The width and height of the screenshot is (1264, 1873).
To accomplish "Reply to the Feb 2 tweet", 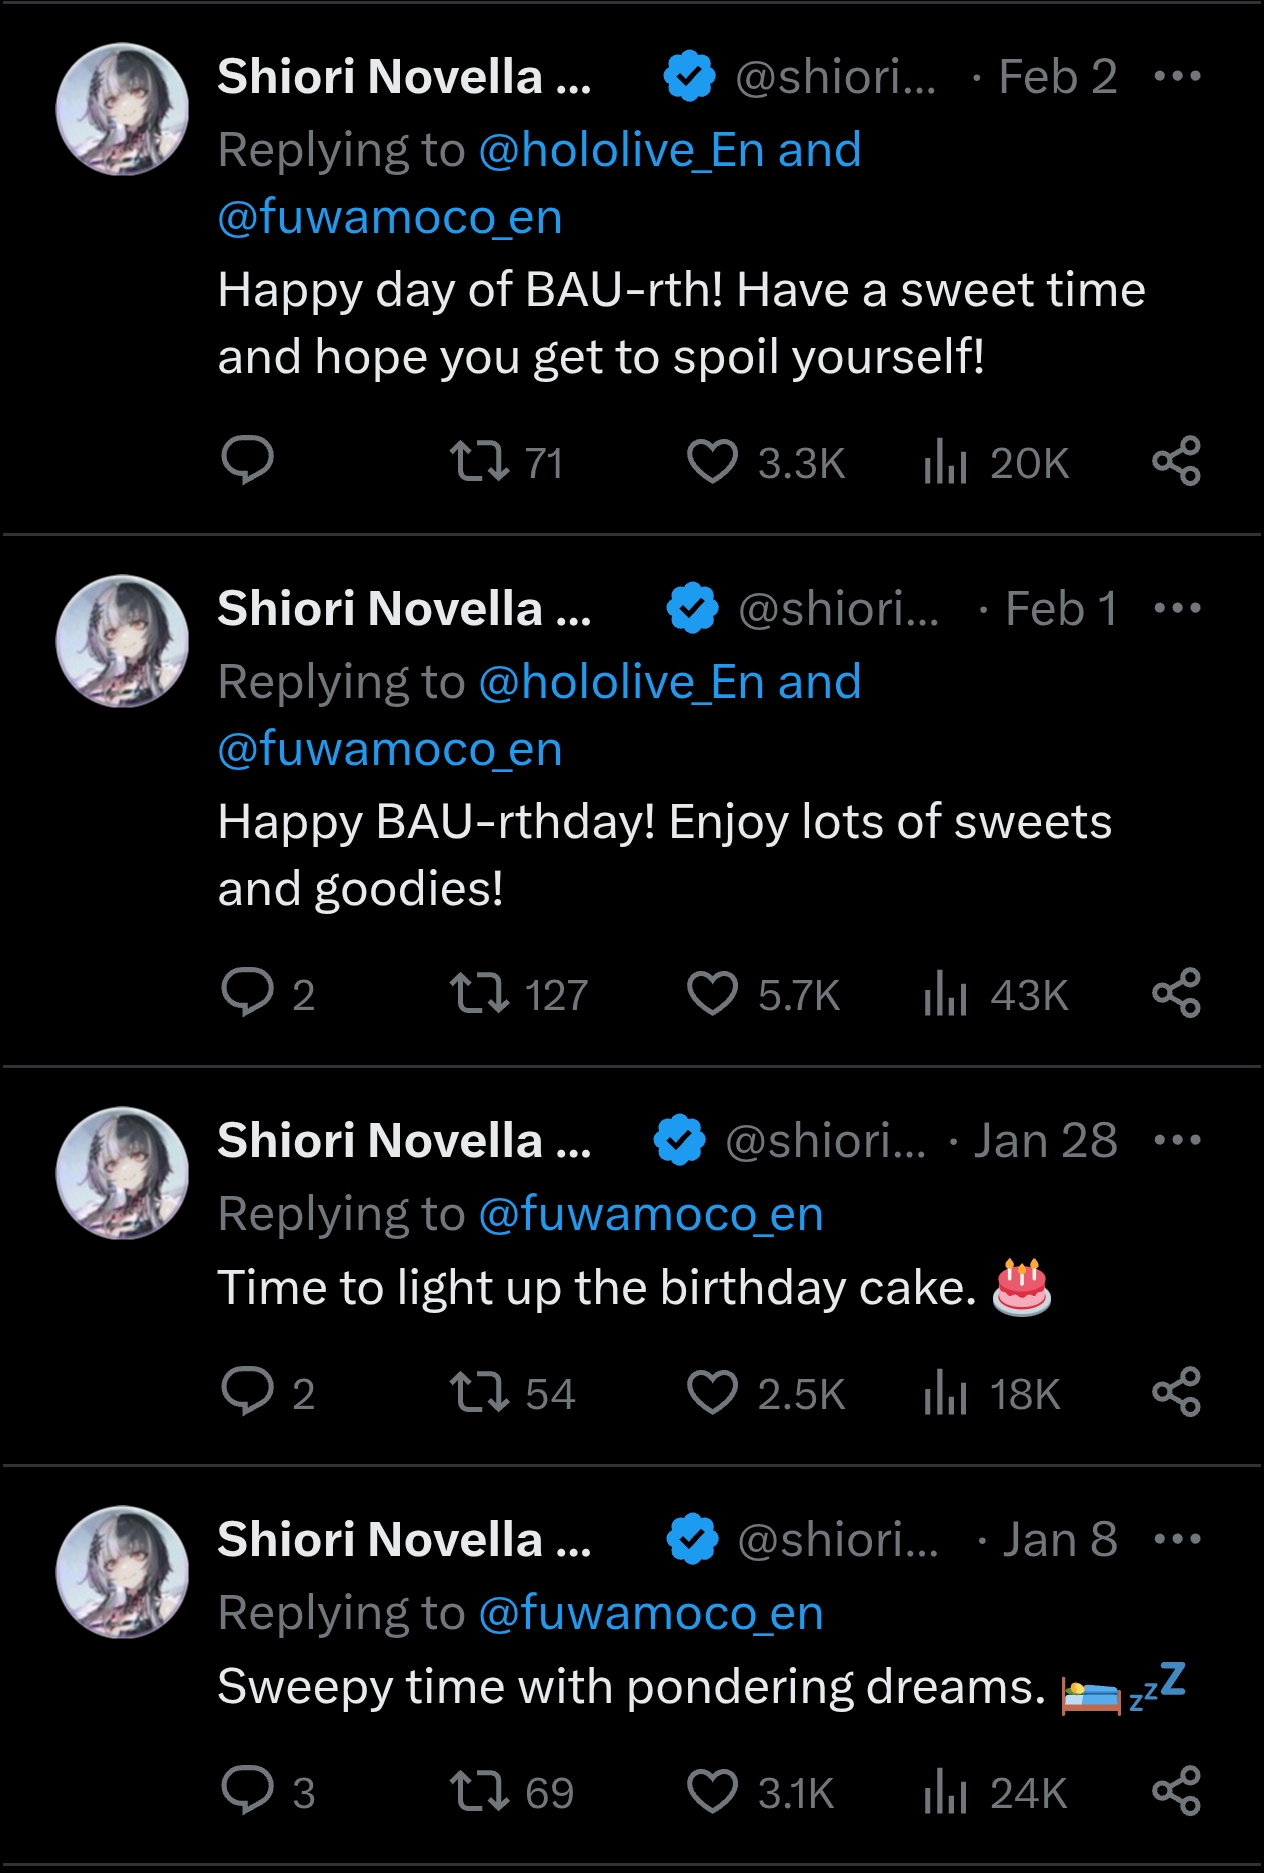I will tap(247, 462).
